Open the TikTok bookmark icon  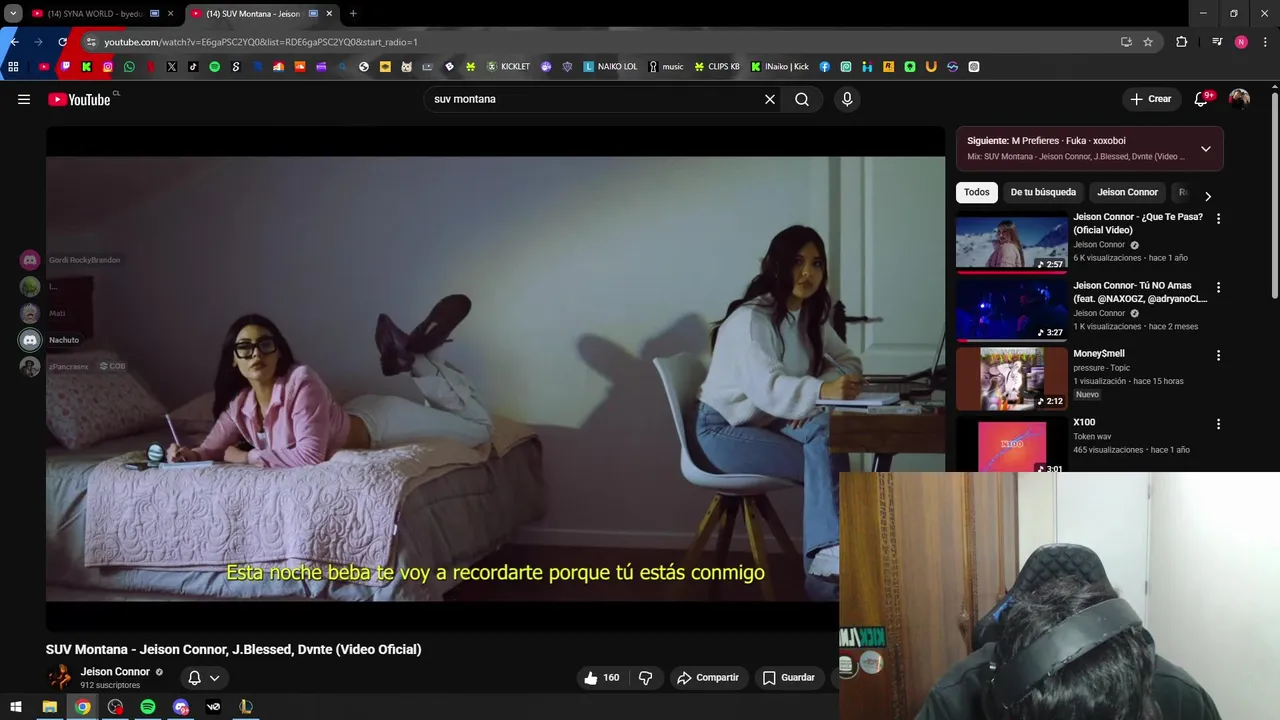(193, 67)
